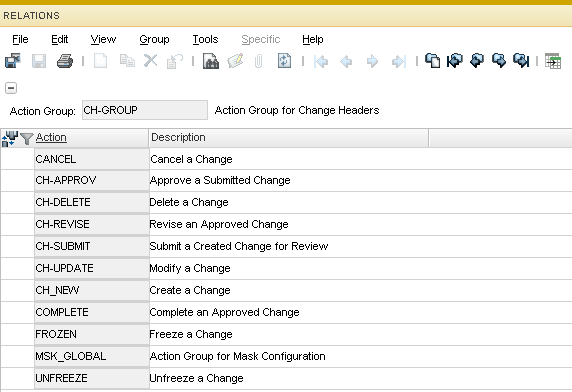Click 'Create a Change' description
572x392 pixels.
190,290
